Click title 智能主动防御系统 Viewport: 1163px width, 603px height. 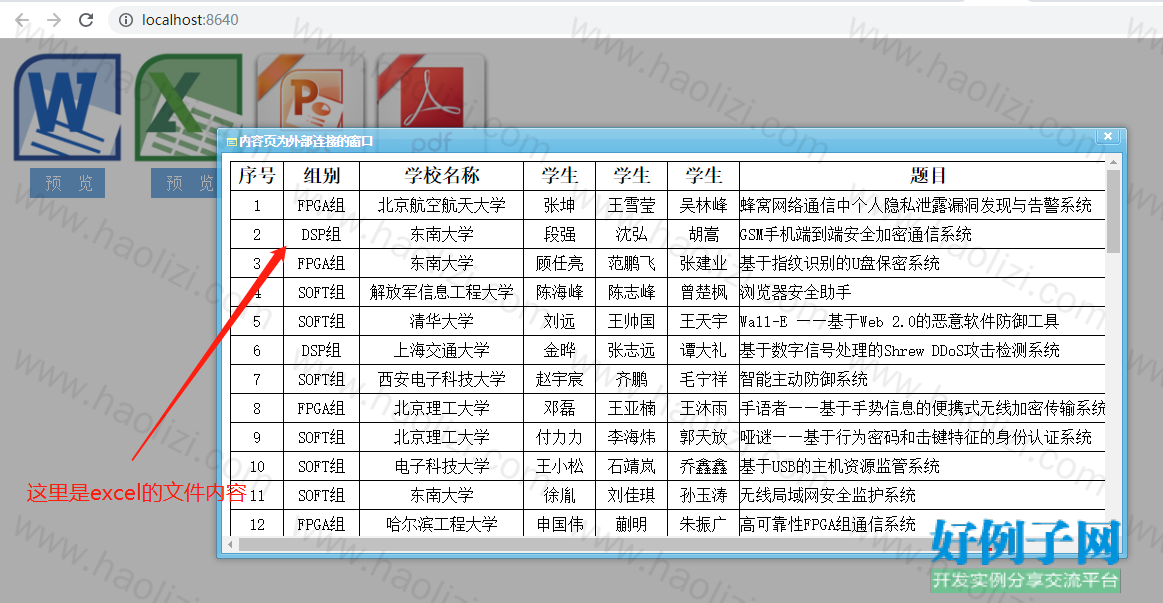[x=804, y=379]
